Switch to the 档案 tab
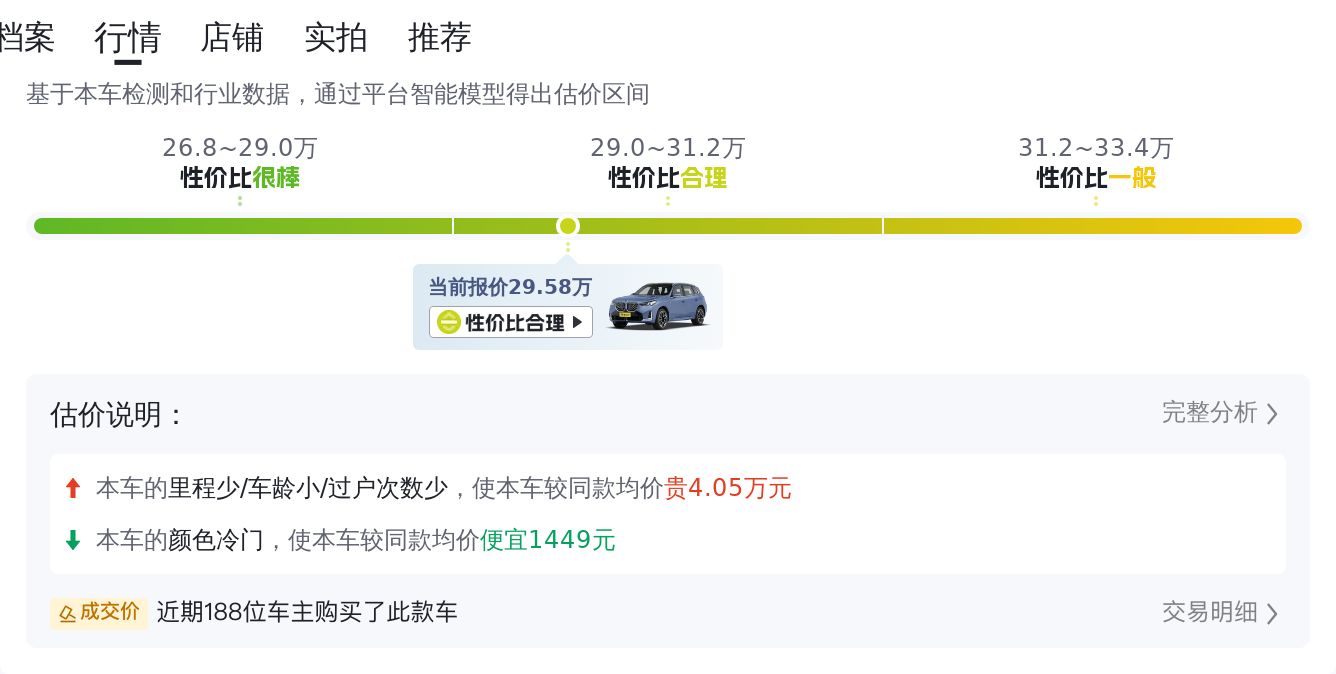Image resolution: width=1336 pixels, height=674 pixels. 26,38
